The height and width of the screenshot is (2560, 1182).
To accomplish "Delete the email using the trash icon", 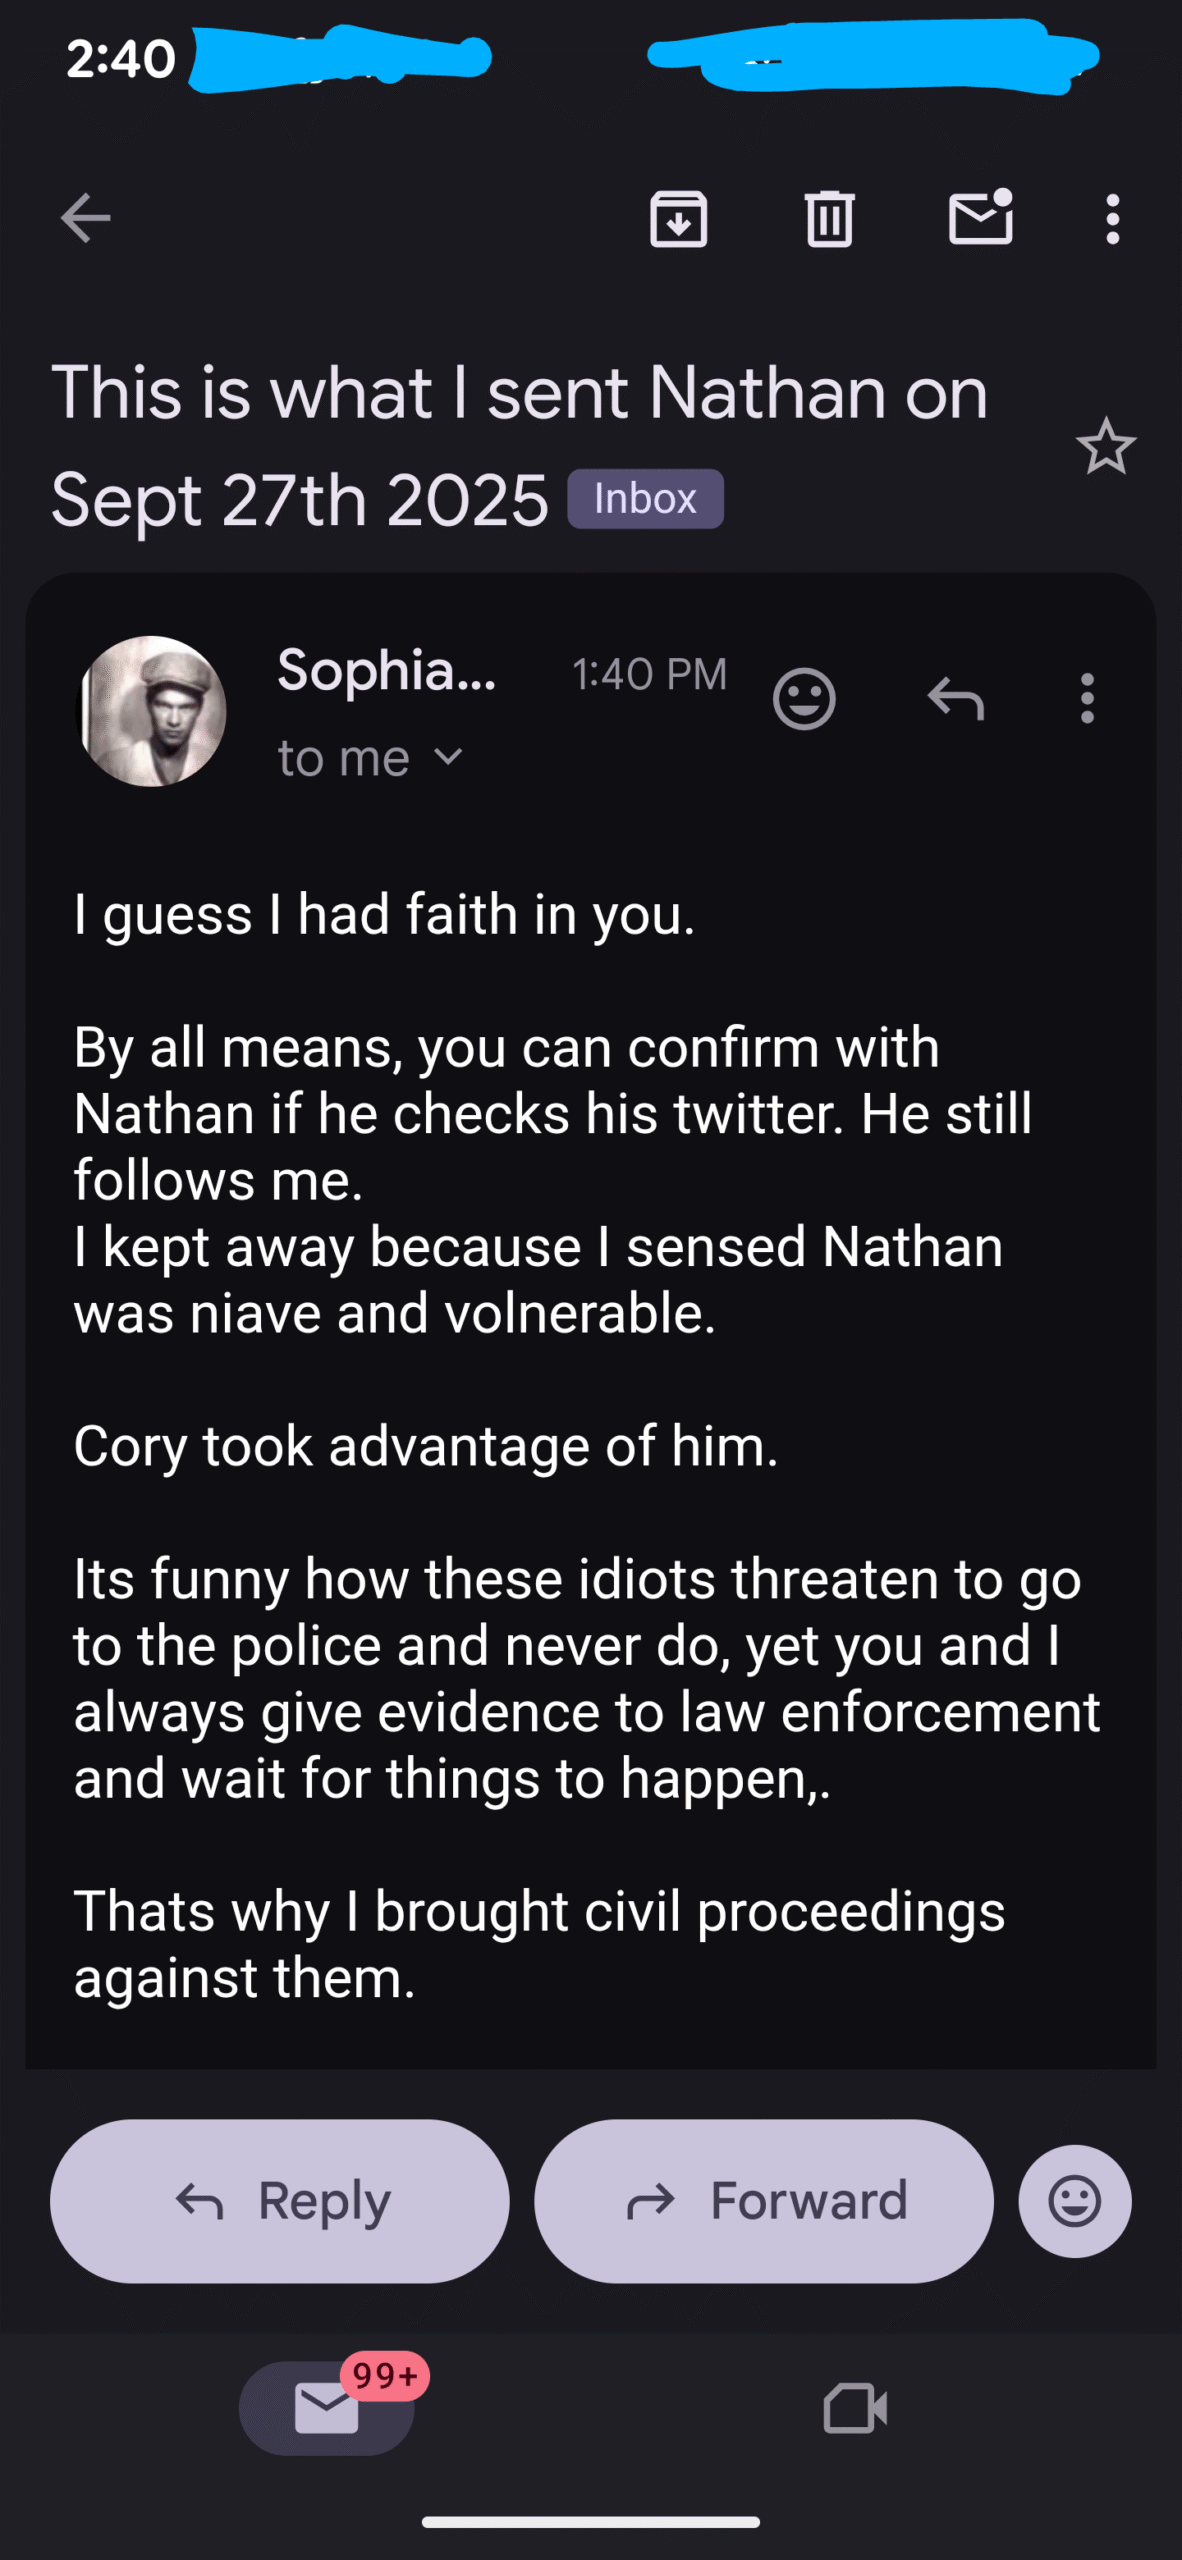I will 829,218.
